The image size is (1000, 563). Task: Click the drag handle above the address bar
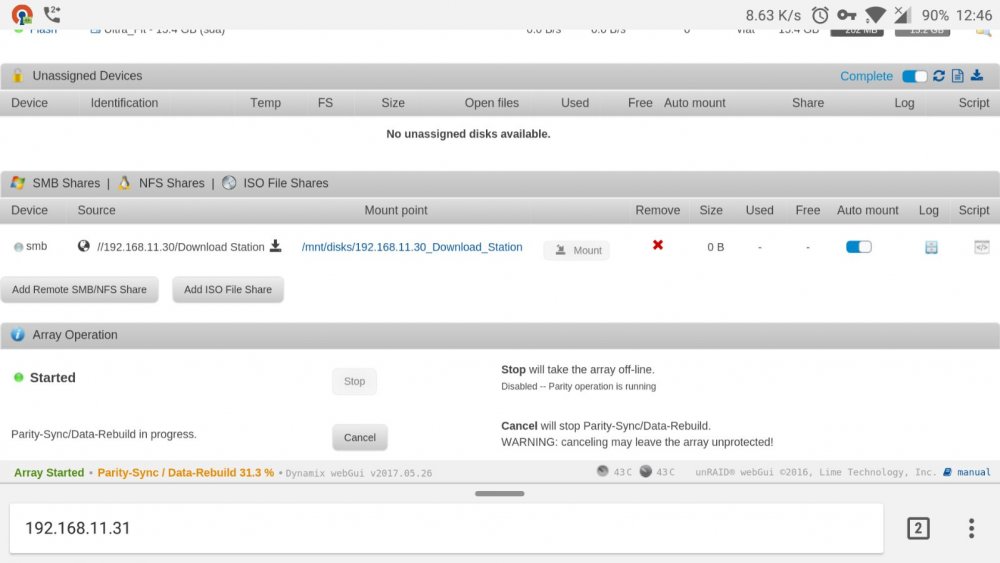[x=499, y=494]
